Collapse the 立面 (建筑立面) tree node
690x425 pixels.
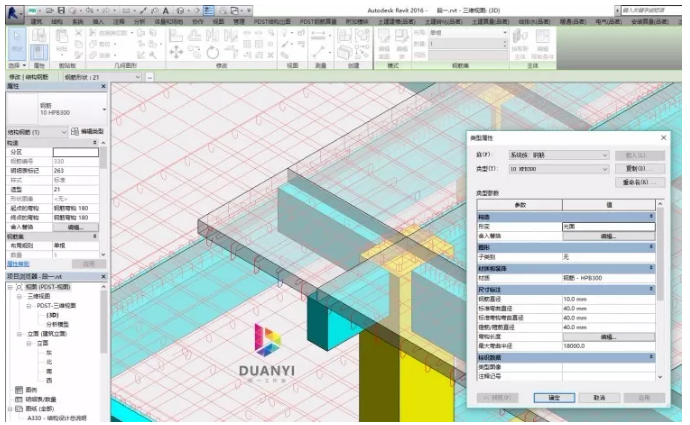(19, 334)
